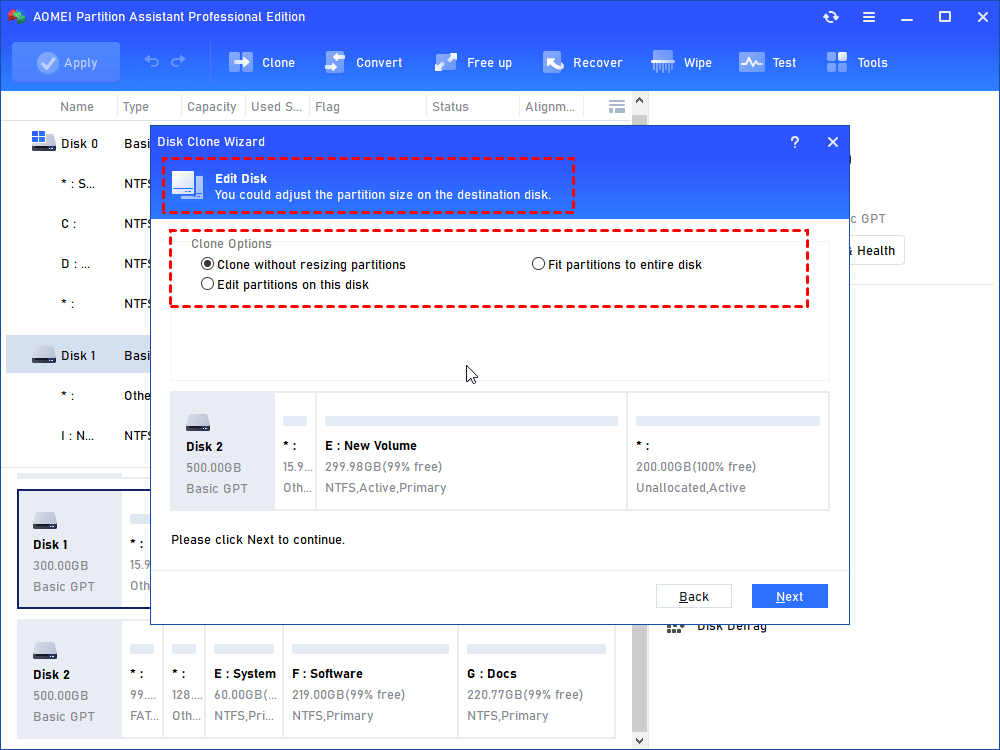The height and width of the screenshot is (750, 1000).
Task: Click the refresh icon in title bar
Action: tap(830, 17)
